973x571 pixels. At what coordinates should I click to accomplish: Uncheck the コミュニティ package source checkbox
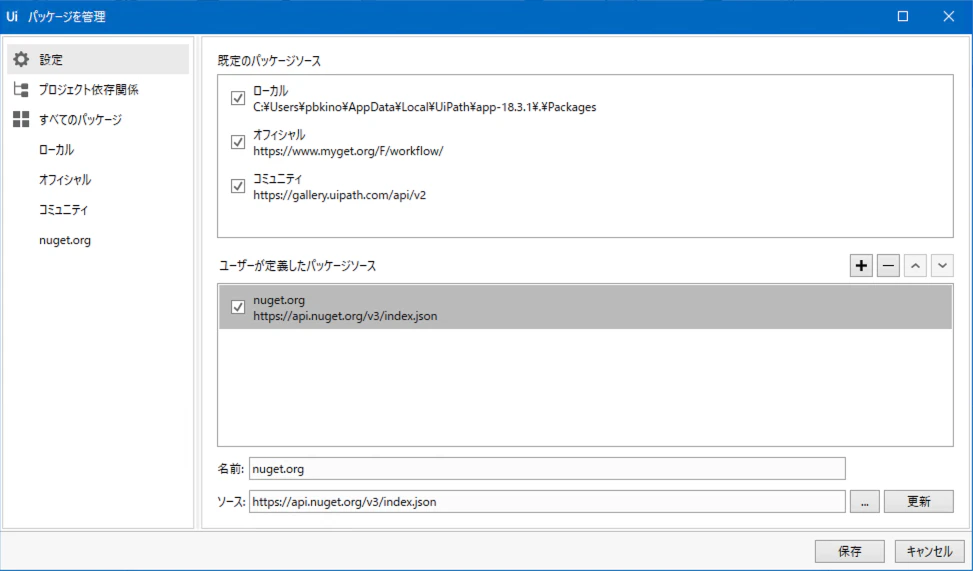(x=238, y=186)
